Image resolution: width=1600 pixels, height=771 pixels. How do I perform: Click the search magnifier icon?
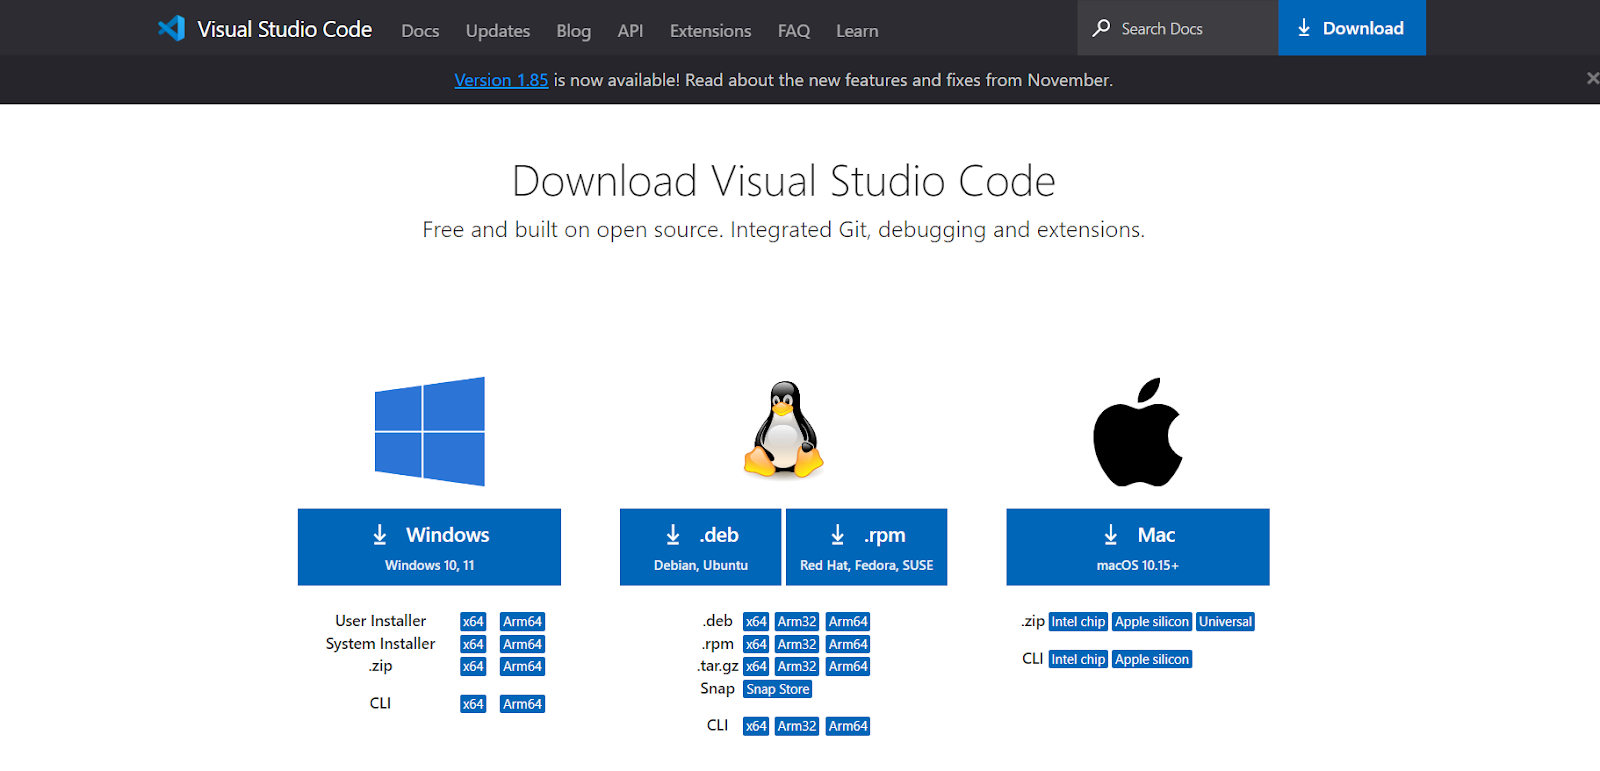(x=1101, y=28)
